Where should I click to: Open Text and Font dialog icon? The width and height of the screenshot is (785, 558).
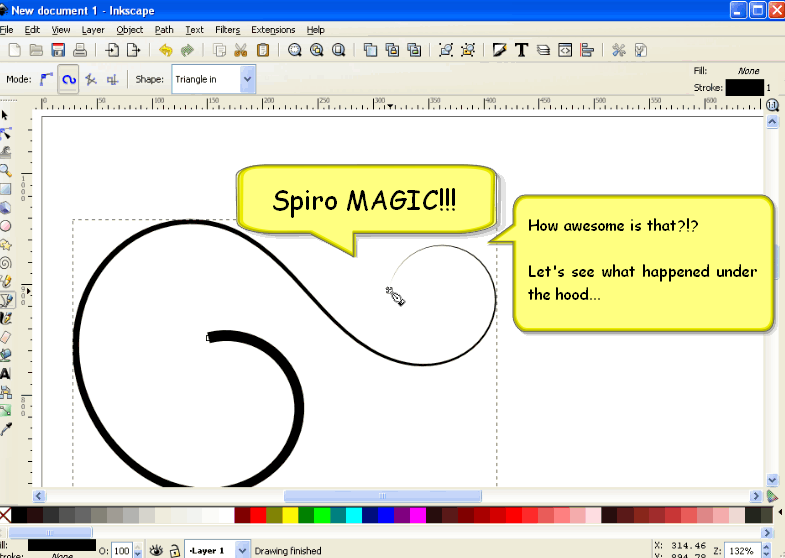pyautogui.click(x=521, y=50)
